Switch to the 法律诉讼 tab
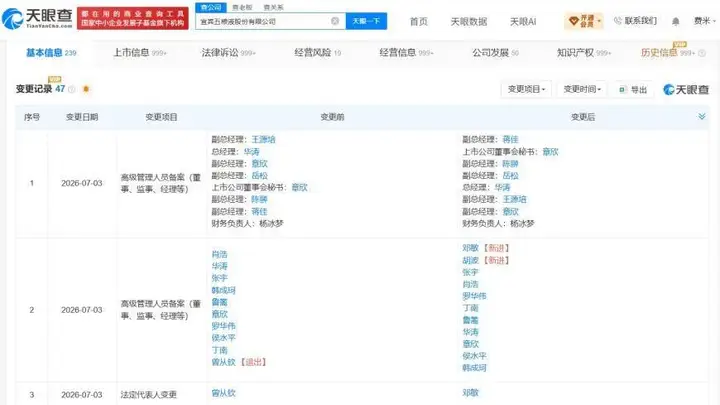 [x=228, y=53]
